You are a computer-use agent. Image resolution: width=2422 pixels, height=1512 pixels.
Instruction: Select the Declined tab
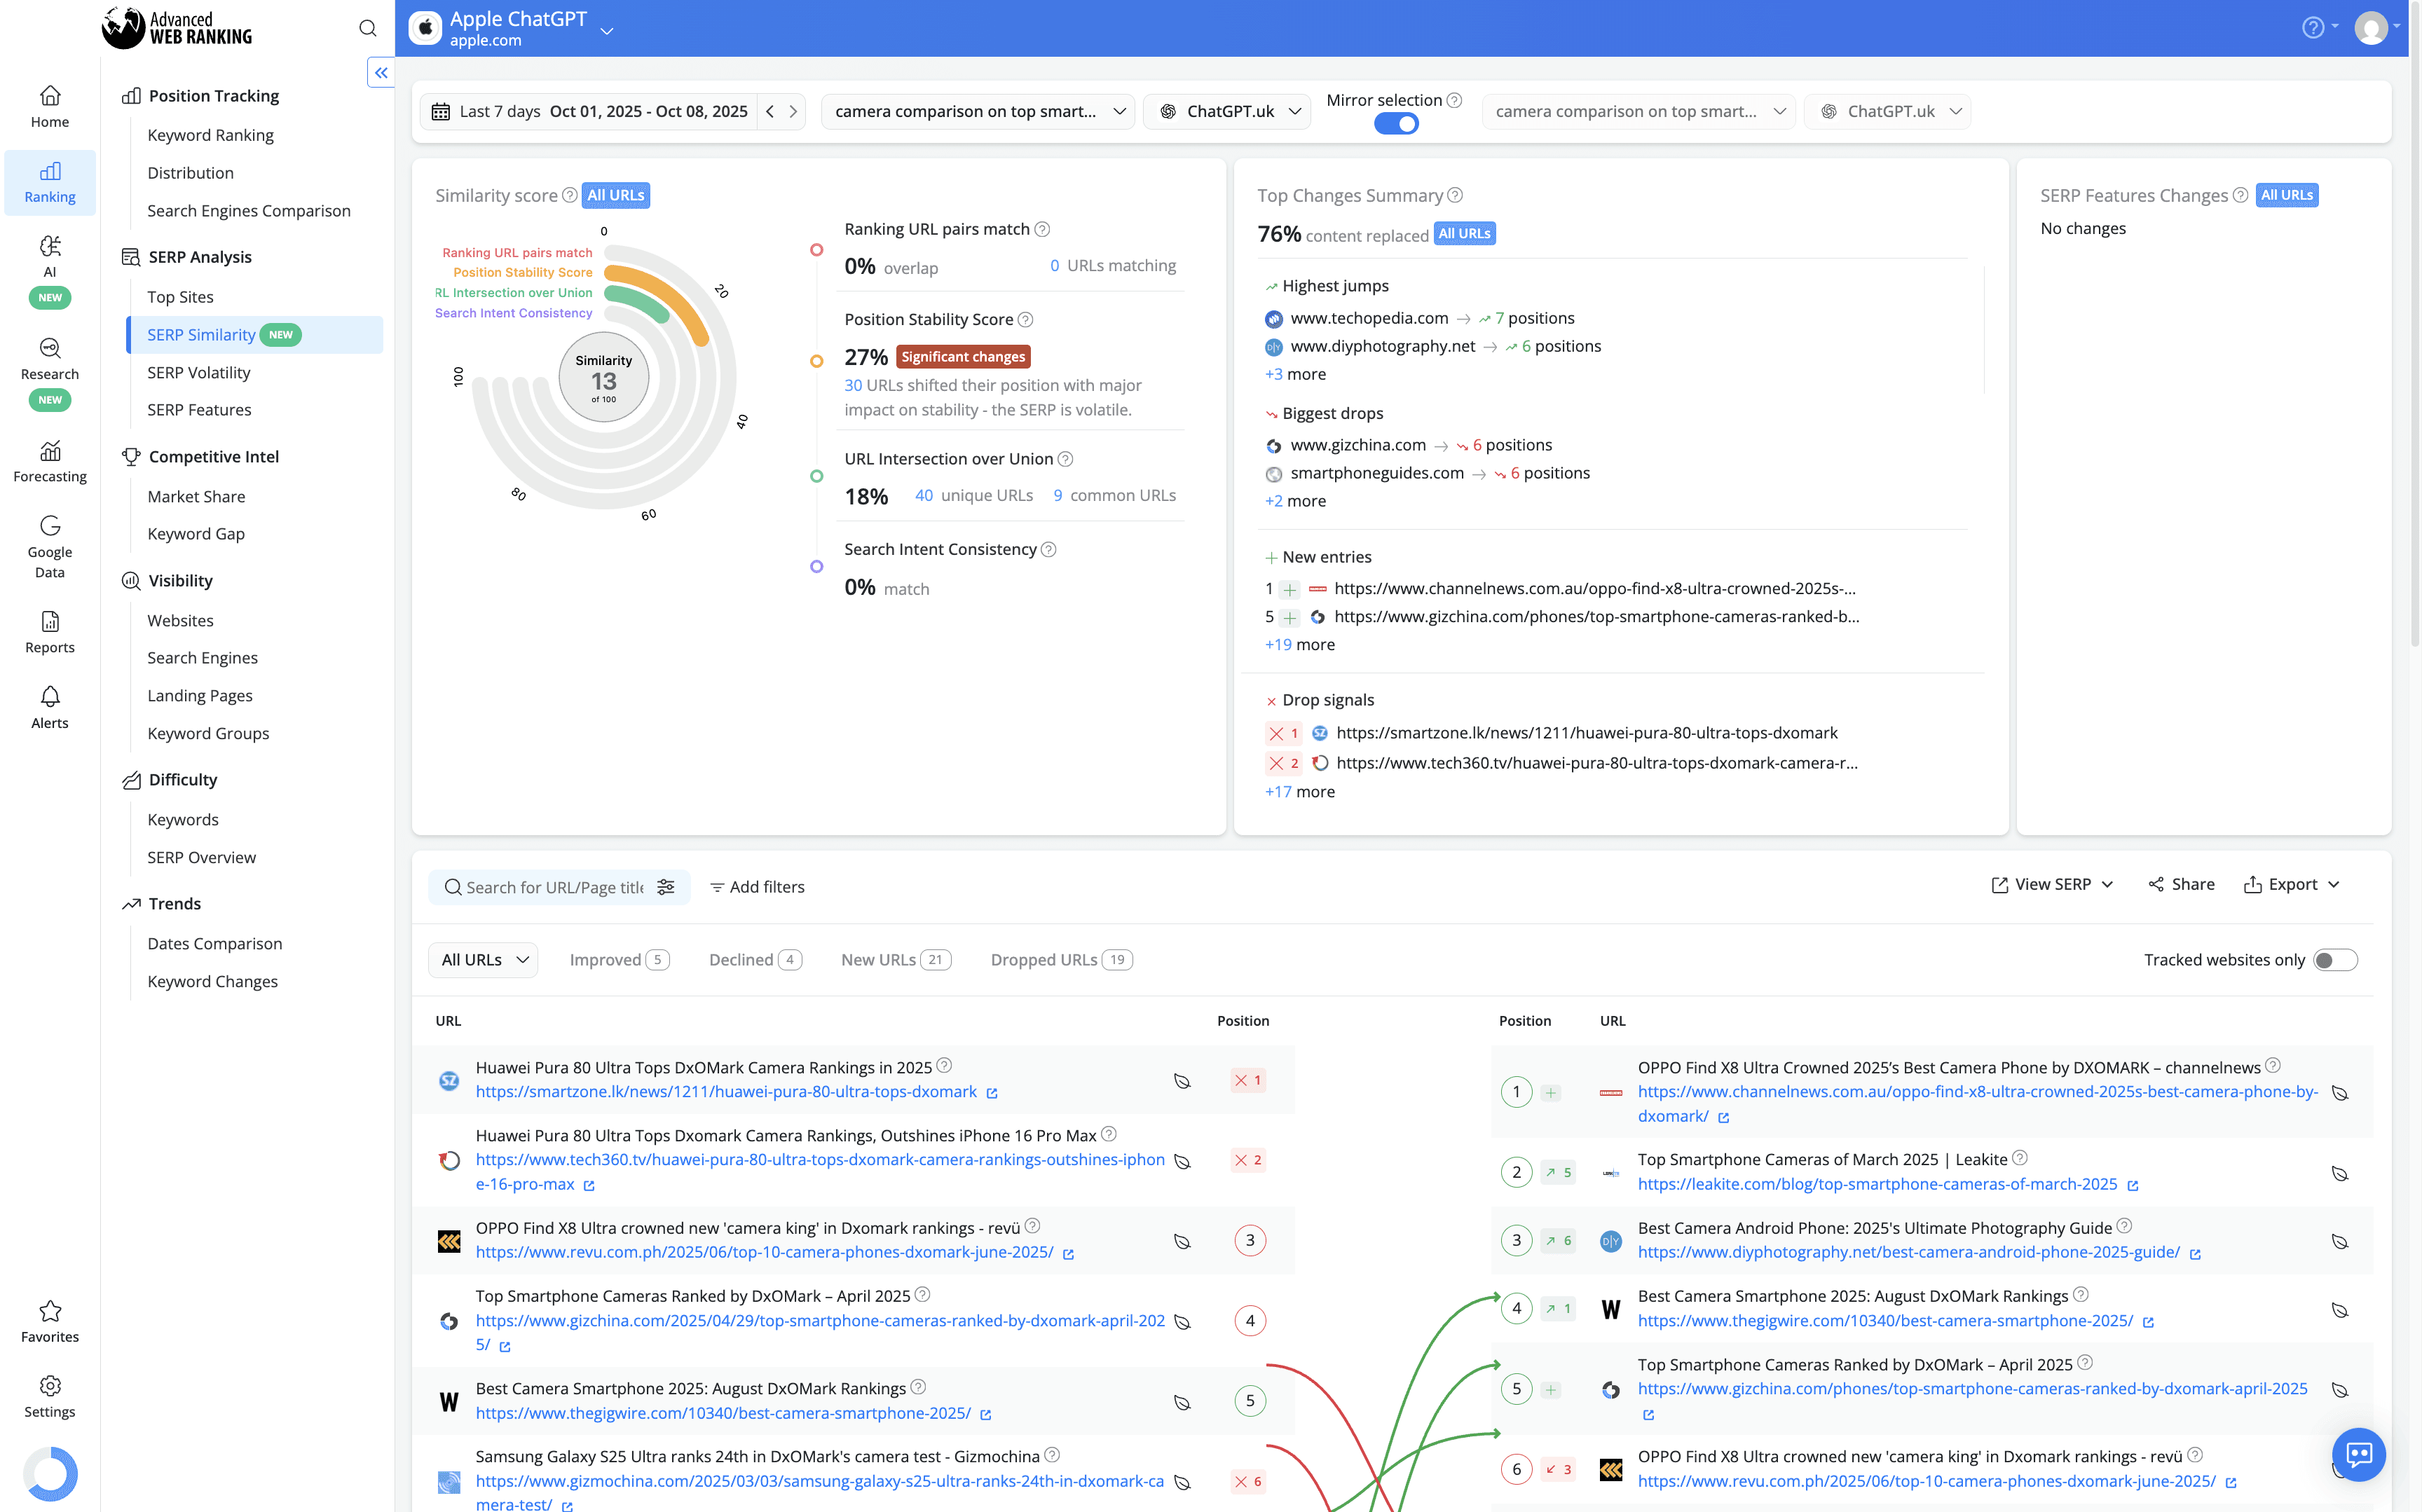point(755,960)
